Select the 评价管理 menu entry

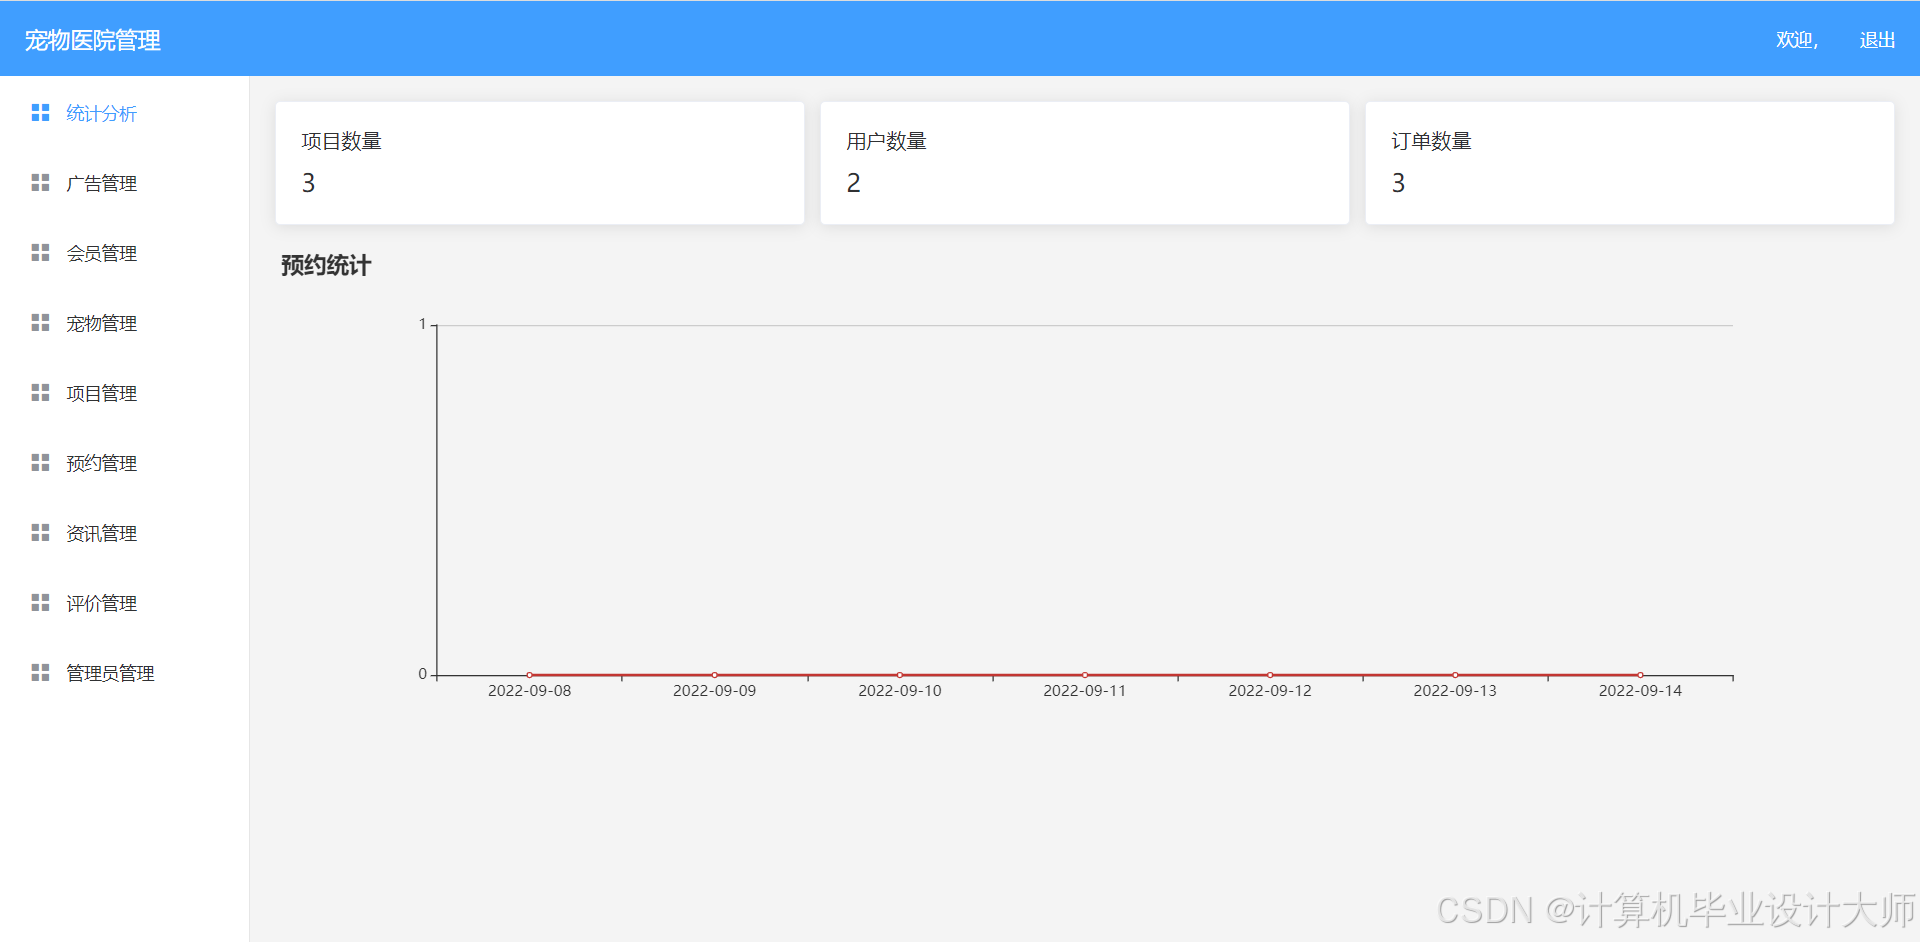tap(124, 603)
